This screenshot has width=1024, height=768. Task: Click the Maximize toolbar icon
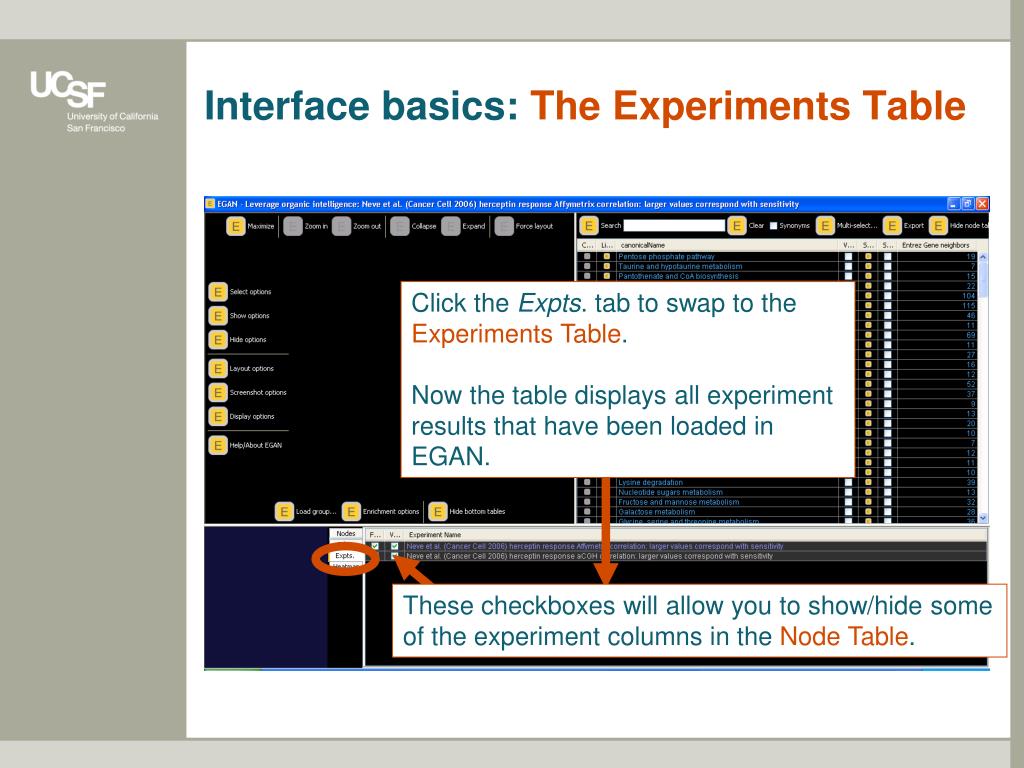pyautogui.click(x=235, y=226)
